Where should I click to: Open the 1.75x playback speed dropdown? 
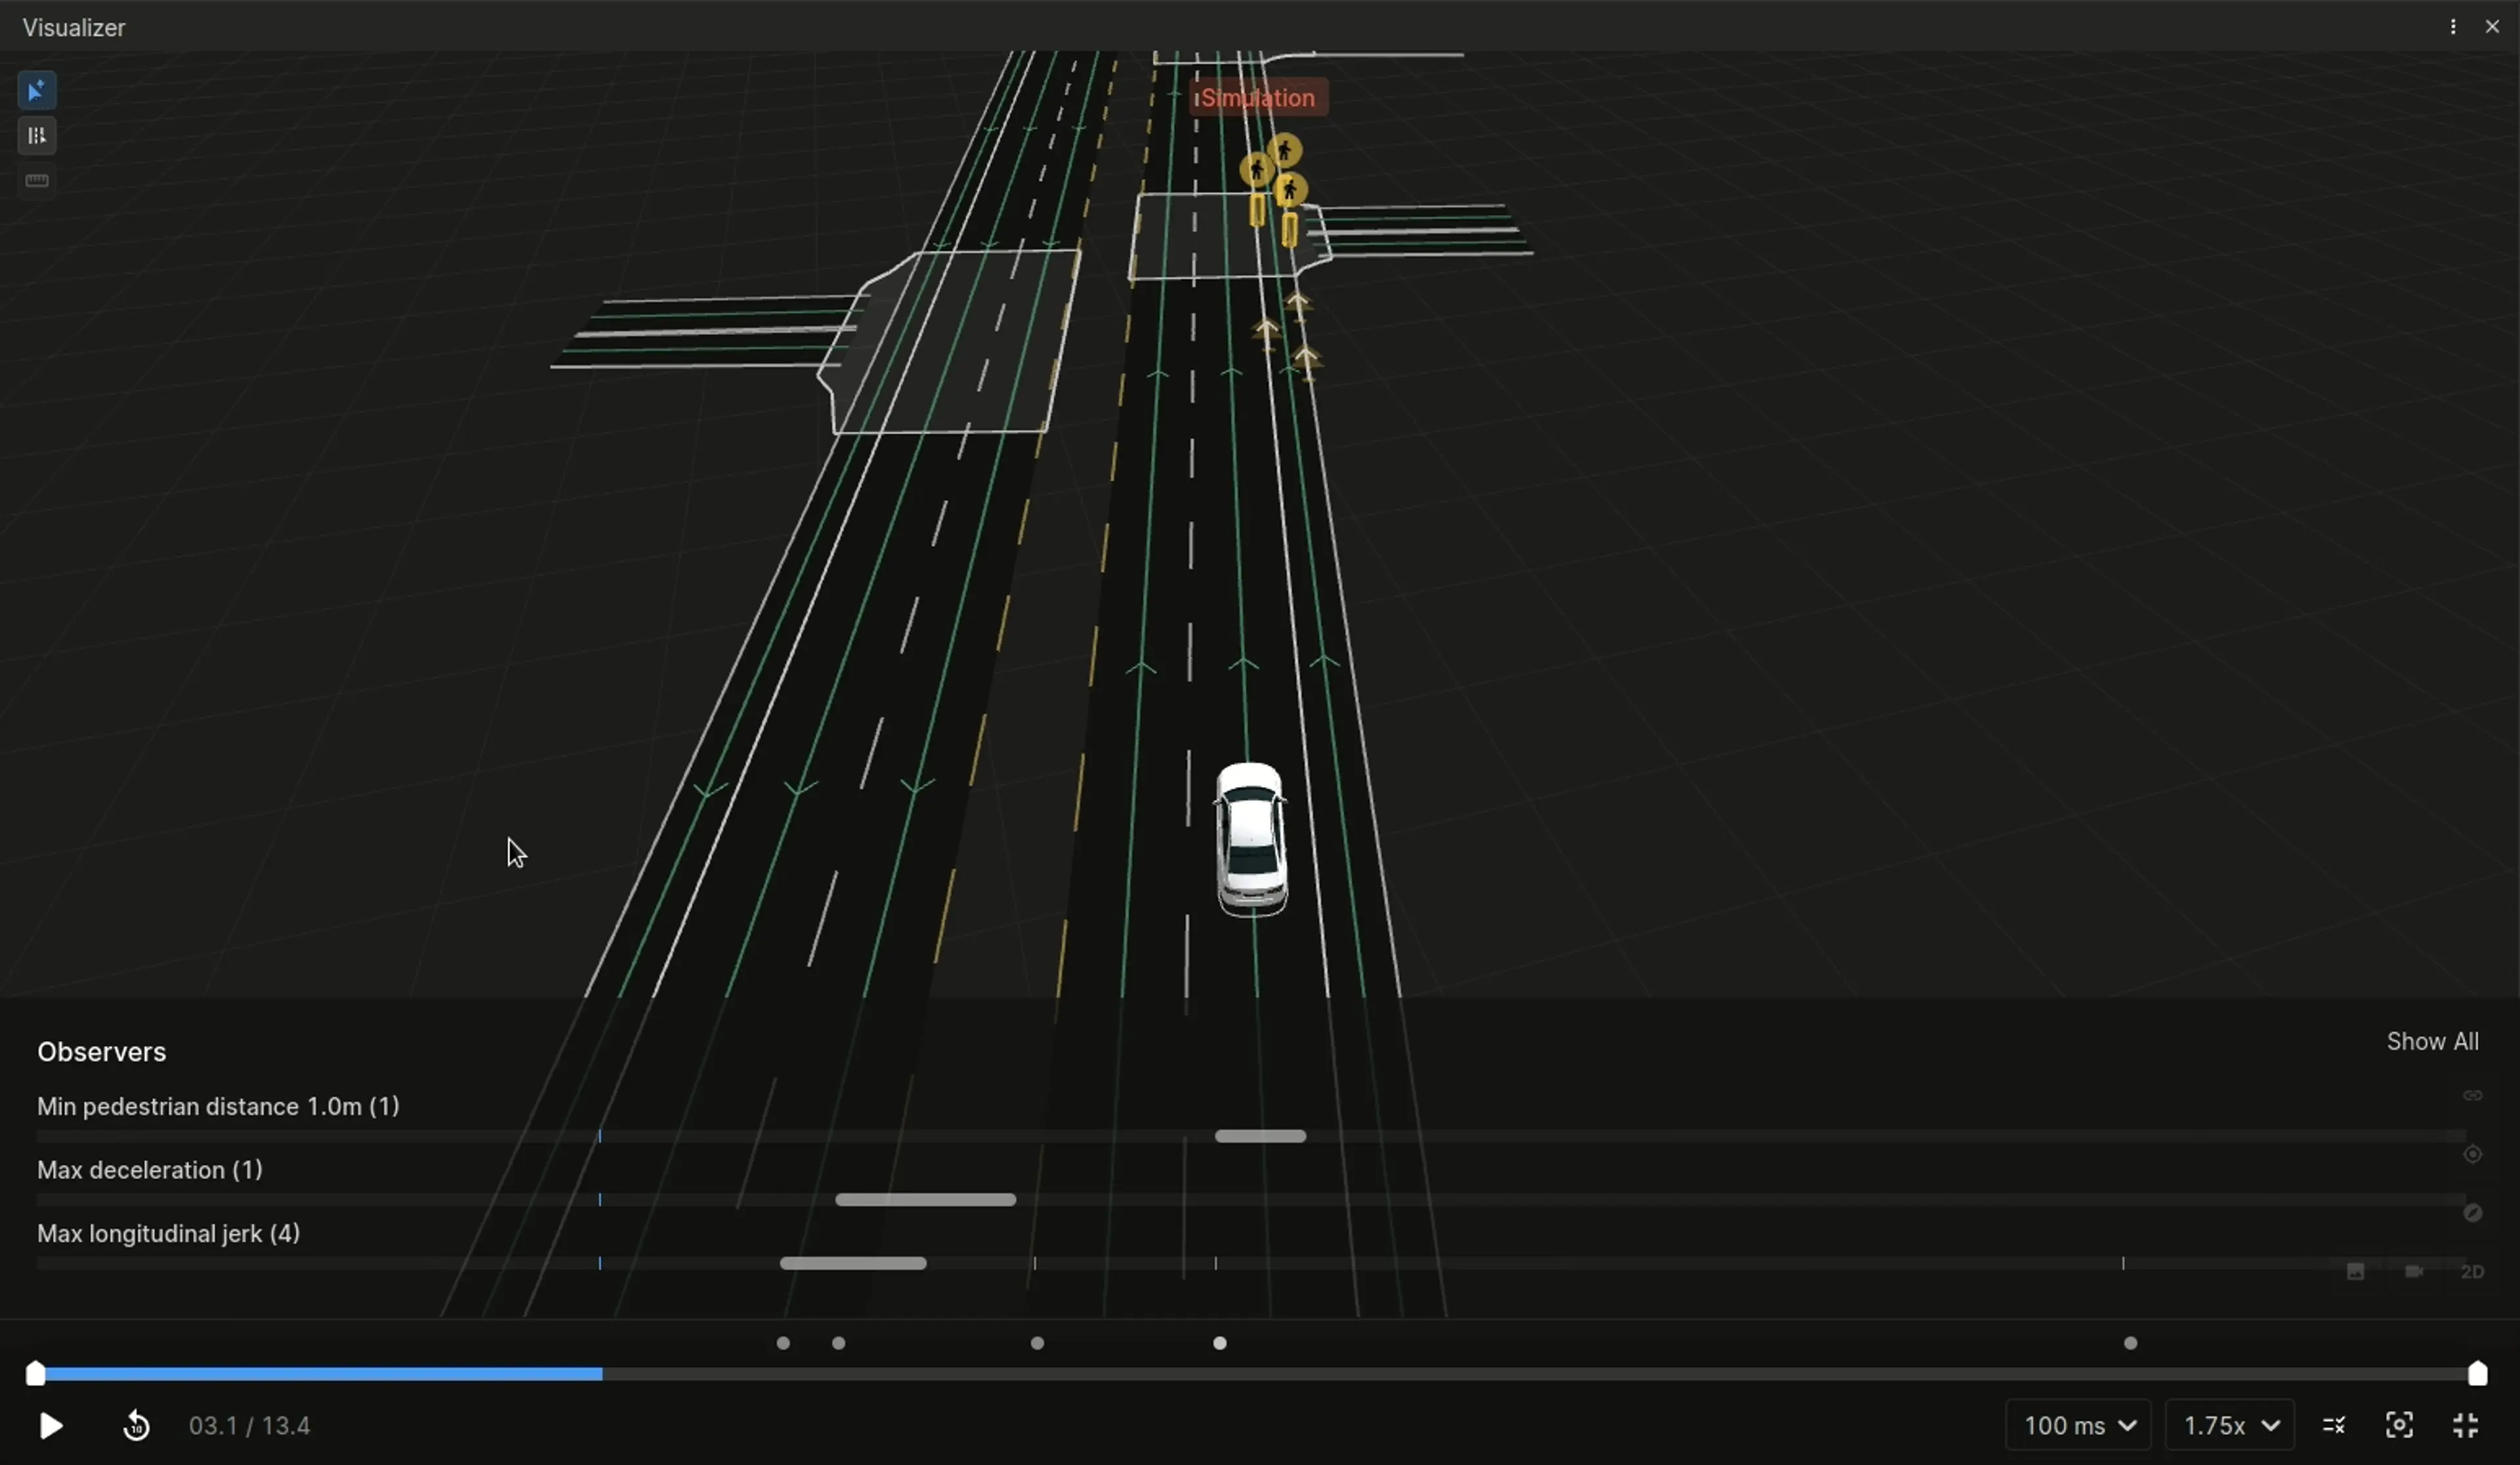[2230, 1426]
